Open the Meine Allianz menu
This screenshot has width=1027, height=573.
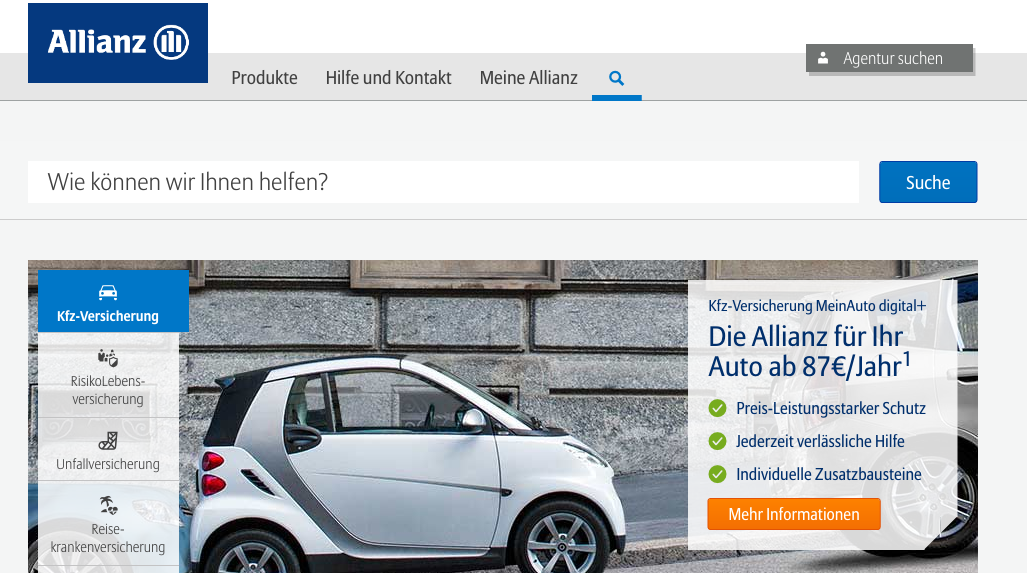529,78
